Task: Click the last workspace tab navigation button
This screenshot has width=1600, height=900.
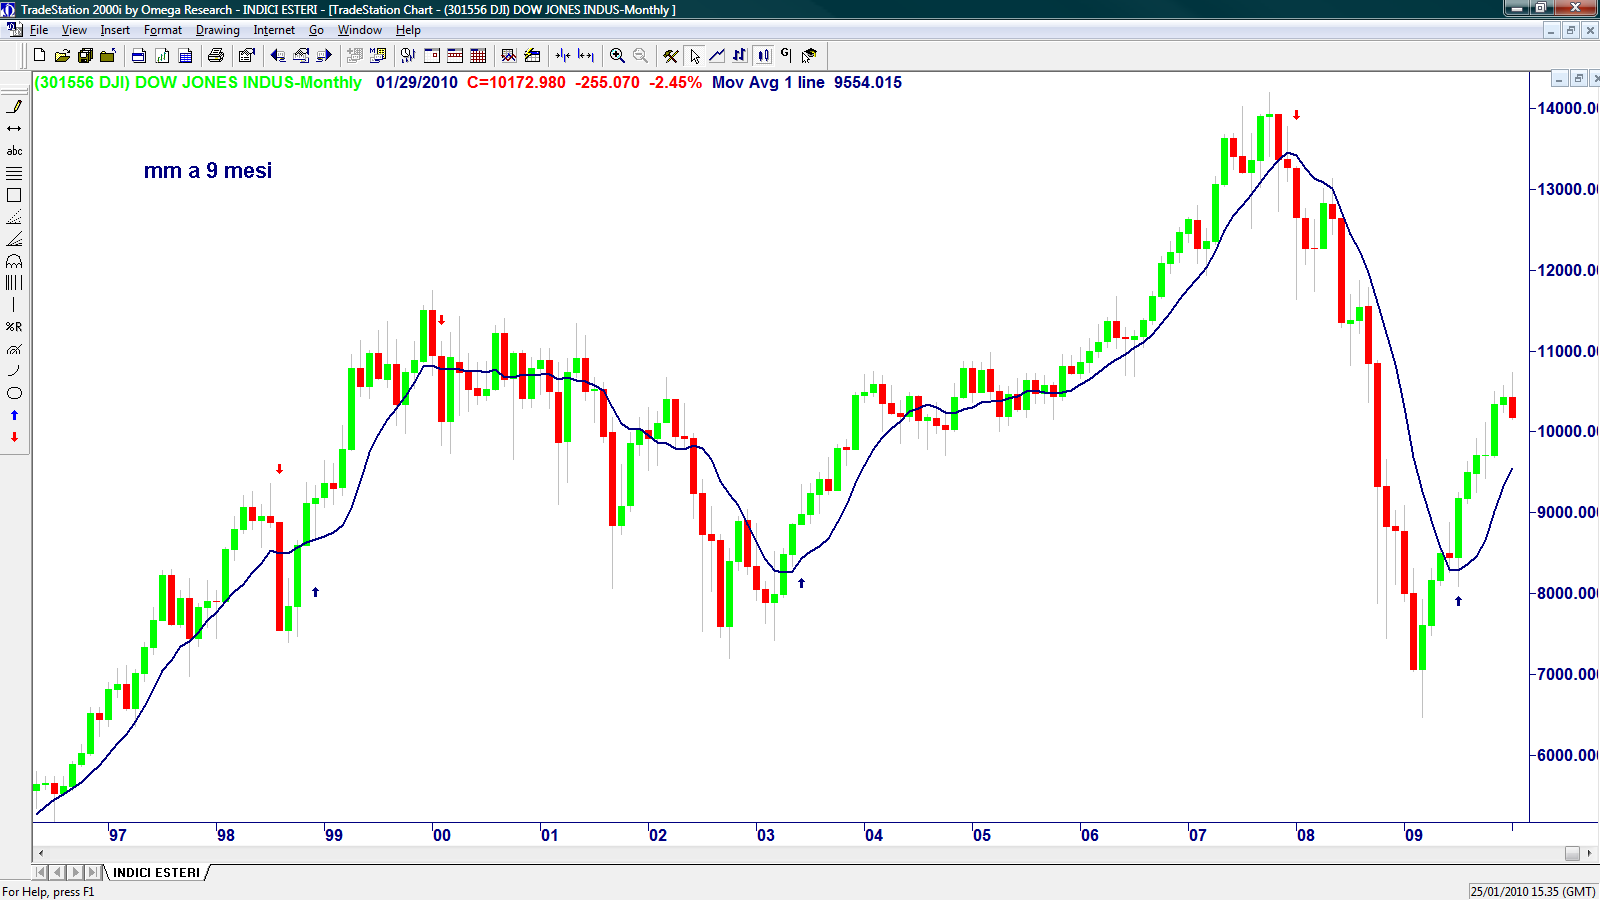Action: coord(92,873)
